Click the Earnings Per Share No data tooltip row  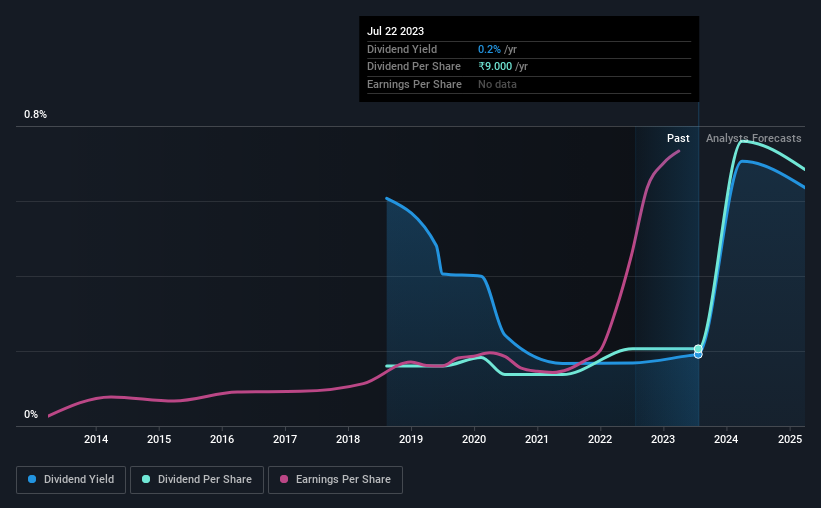click(529, 84)
